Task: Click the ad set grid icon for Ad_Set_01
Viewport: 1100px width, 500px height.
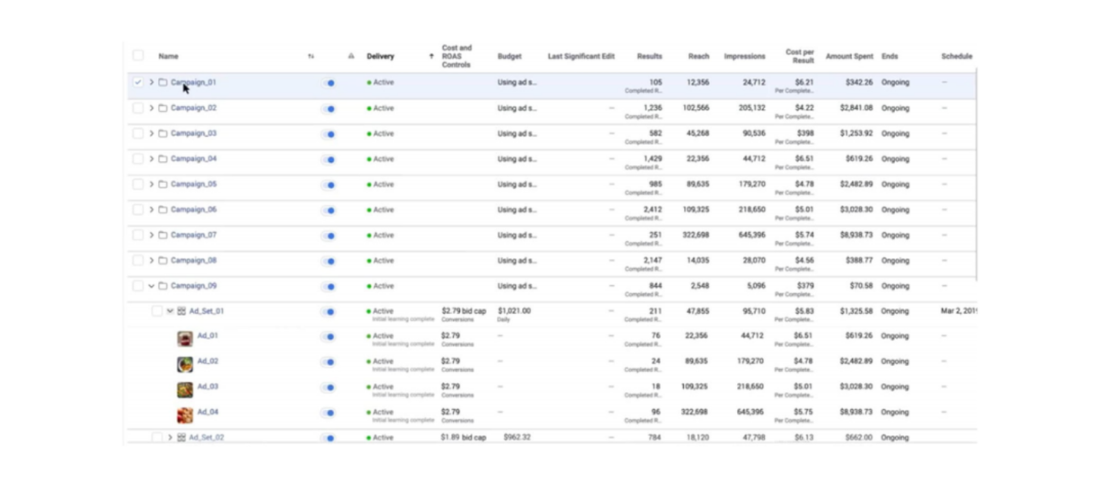Action: [x=182, y=311]
